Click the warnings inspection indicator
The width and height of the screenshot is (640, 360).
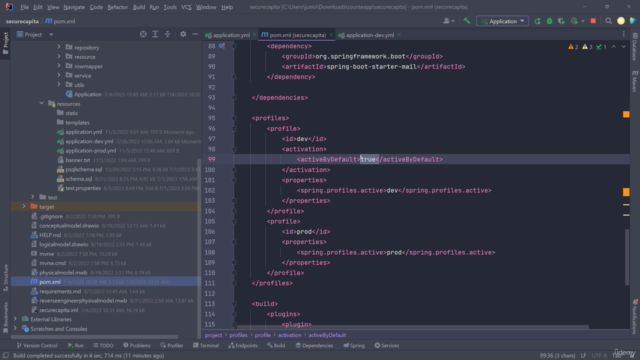(x=573, y=47)
